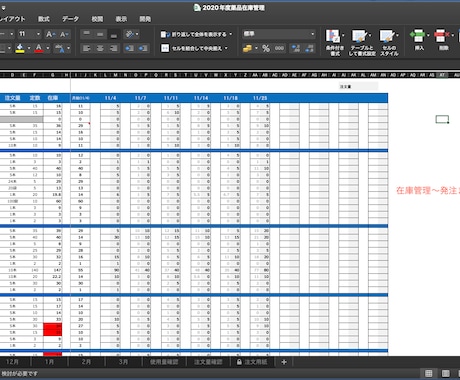This screenshot has height=380, width=460.
Task: Click the decrease indent icon
Action: [x=129, y=48]
